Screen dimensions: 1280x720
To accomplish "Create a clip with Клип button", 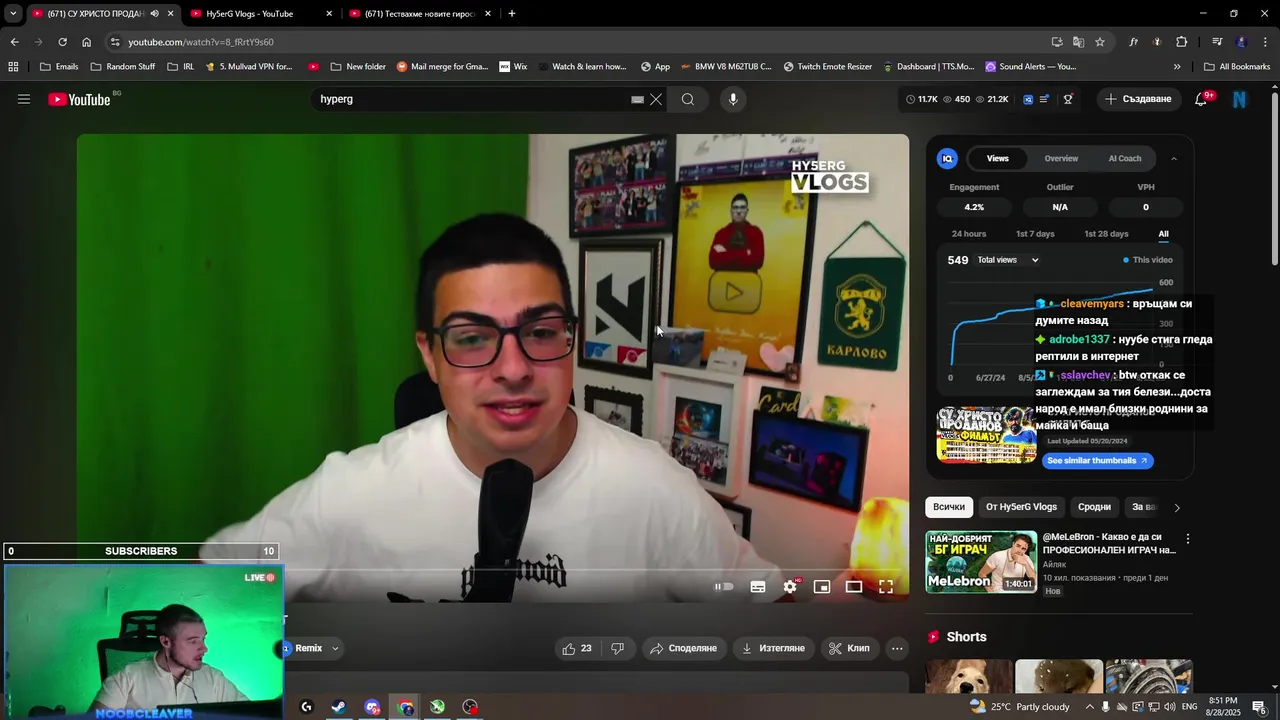I will pos(850,648).
